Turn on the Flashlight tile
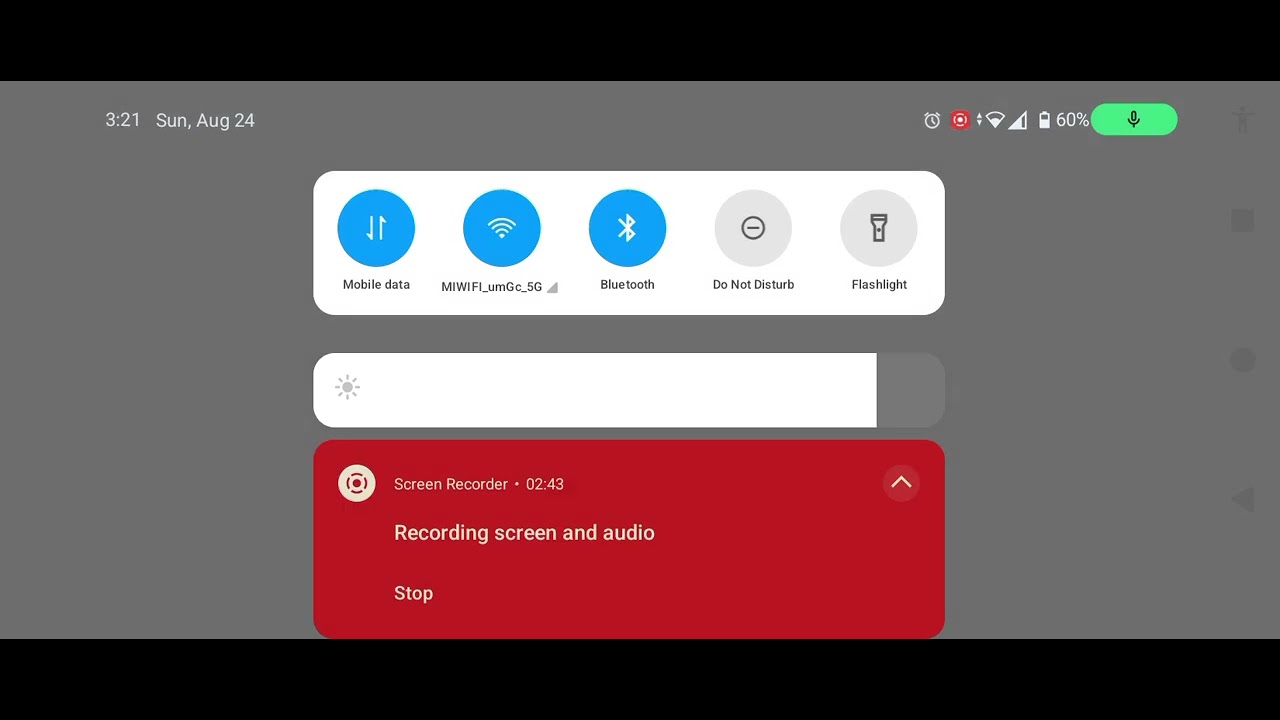 879,228
